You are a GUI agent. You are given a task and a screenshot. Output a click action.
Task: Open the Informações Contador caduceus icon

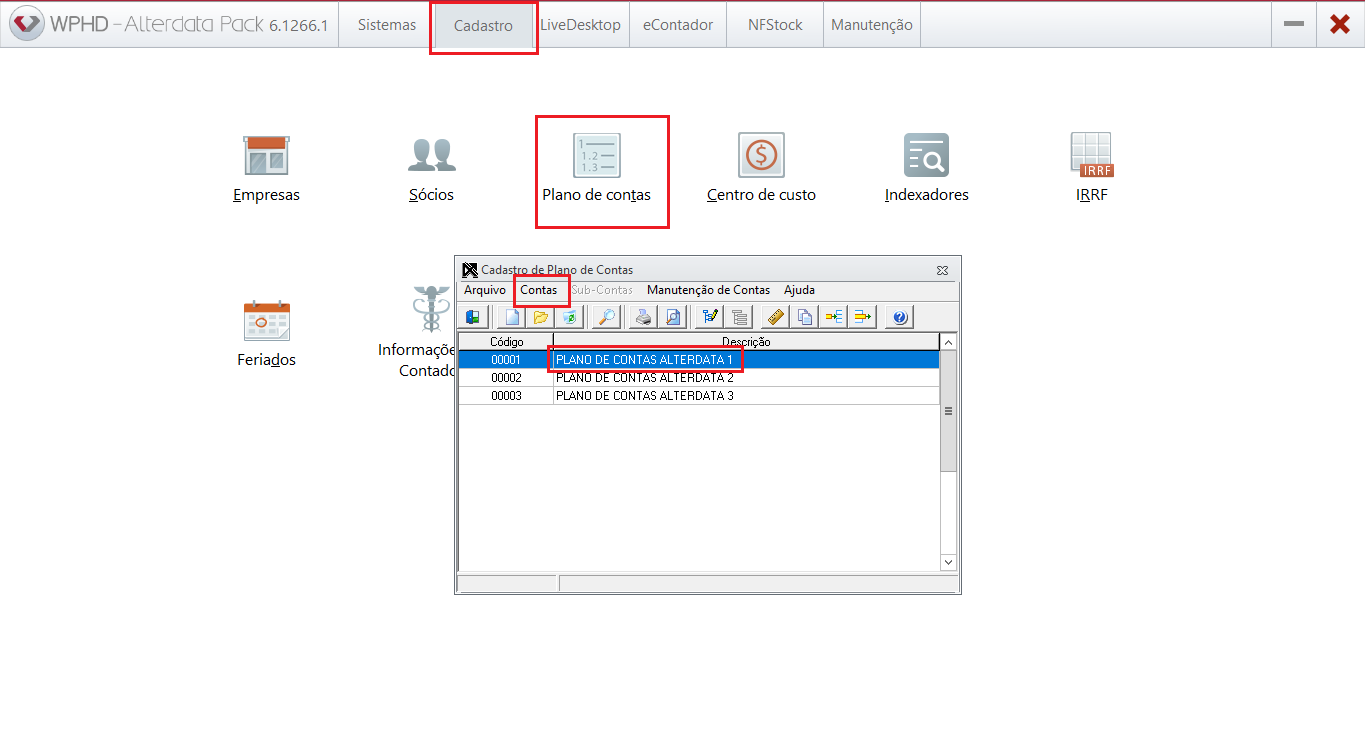point(432,310)
